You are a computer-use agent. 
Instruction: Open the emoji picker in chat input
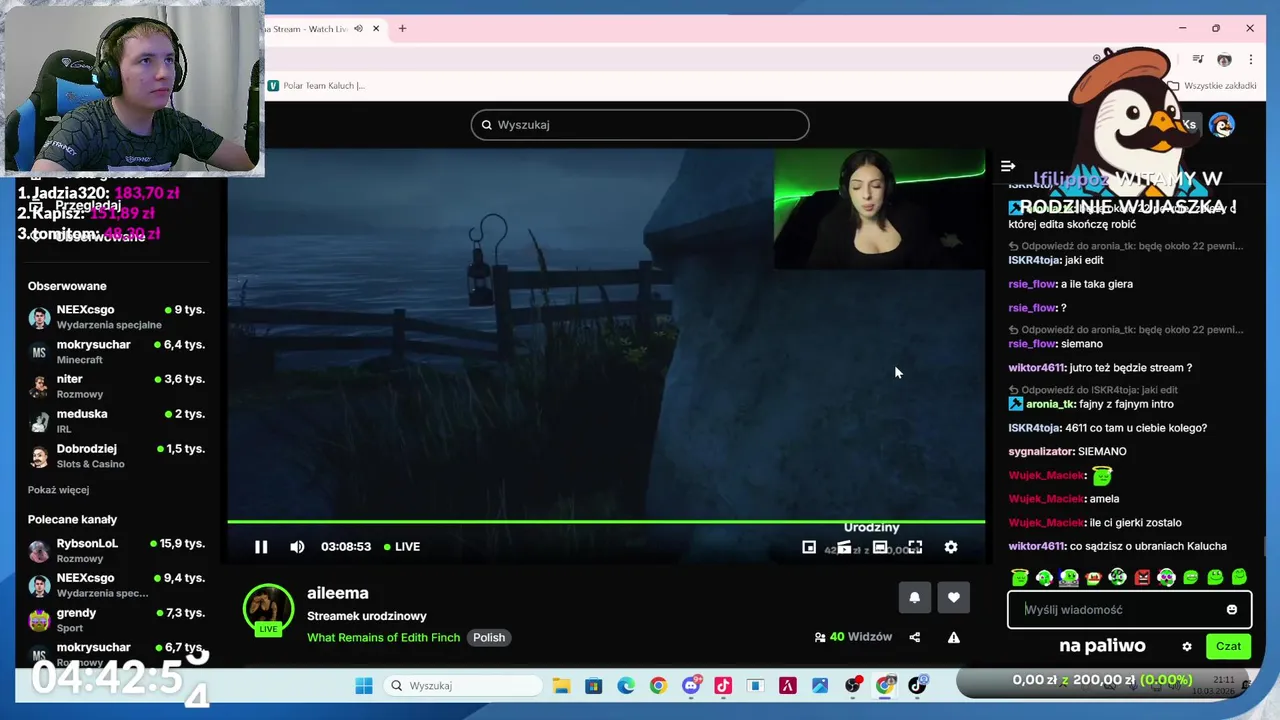click(1232, 610)
